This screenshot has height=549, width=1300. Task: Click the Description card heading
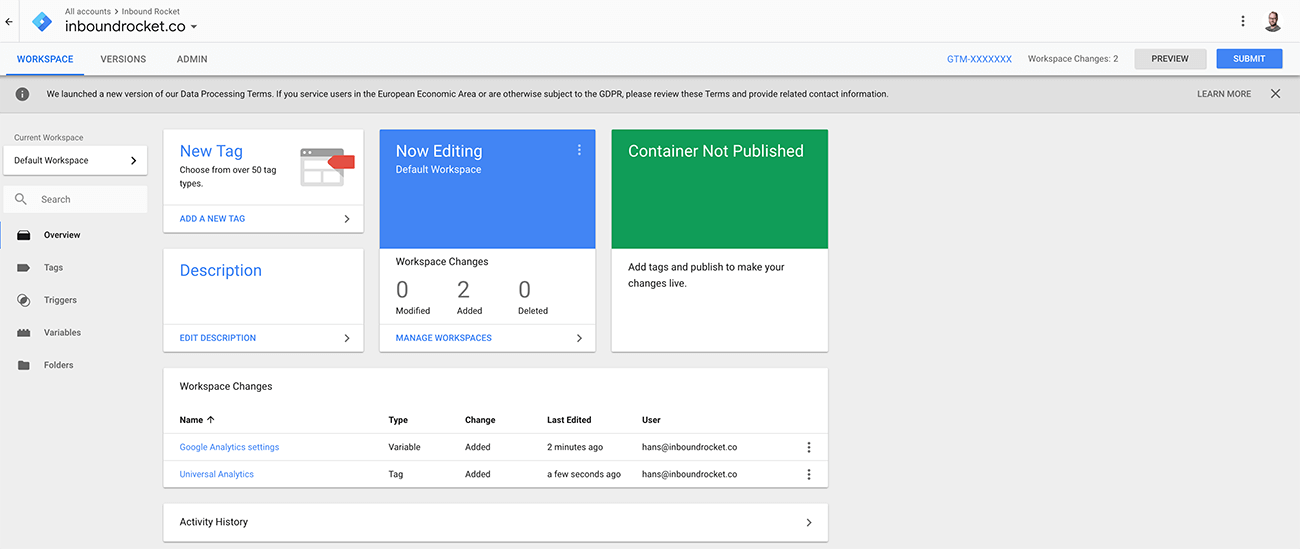coord(221,270)
